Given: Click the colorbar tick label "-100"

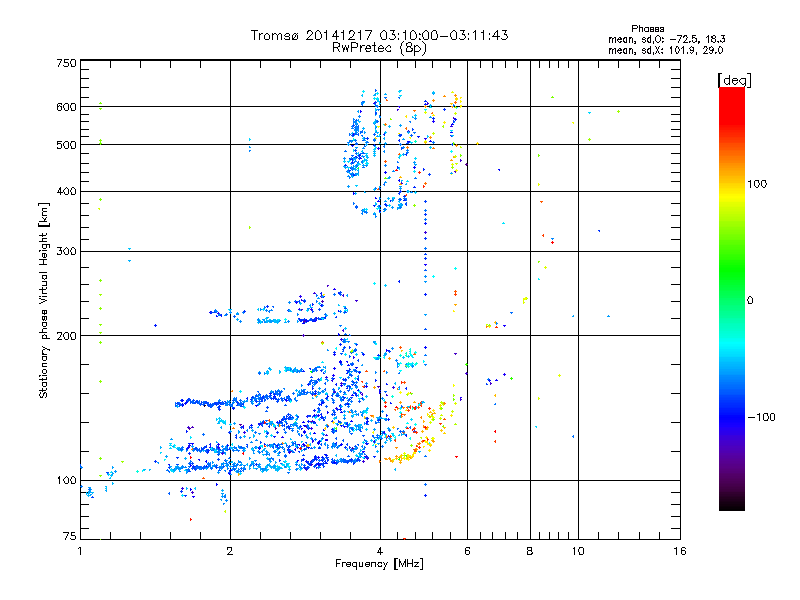Looking at the screenshot, I should (762, 417).
